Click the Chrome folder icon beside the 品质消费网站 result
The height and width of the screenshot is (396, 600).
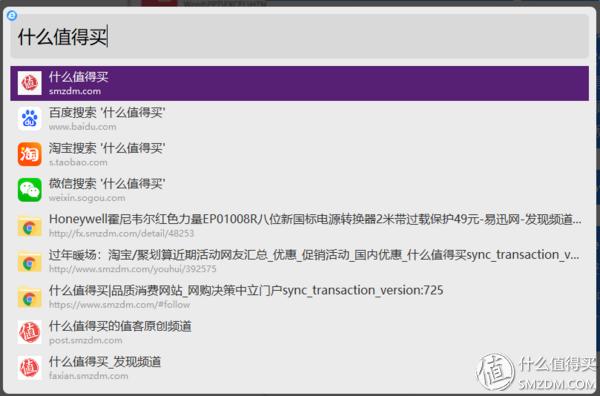(x=29, y=297)
